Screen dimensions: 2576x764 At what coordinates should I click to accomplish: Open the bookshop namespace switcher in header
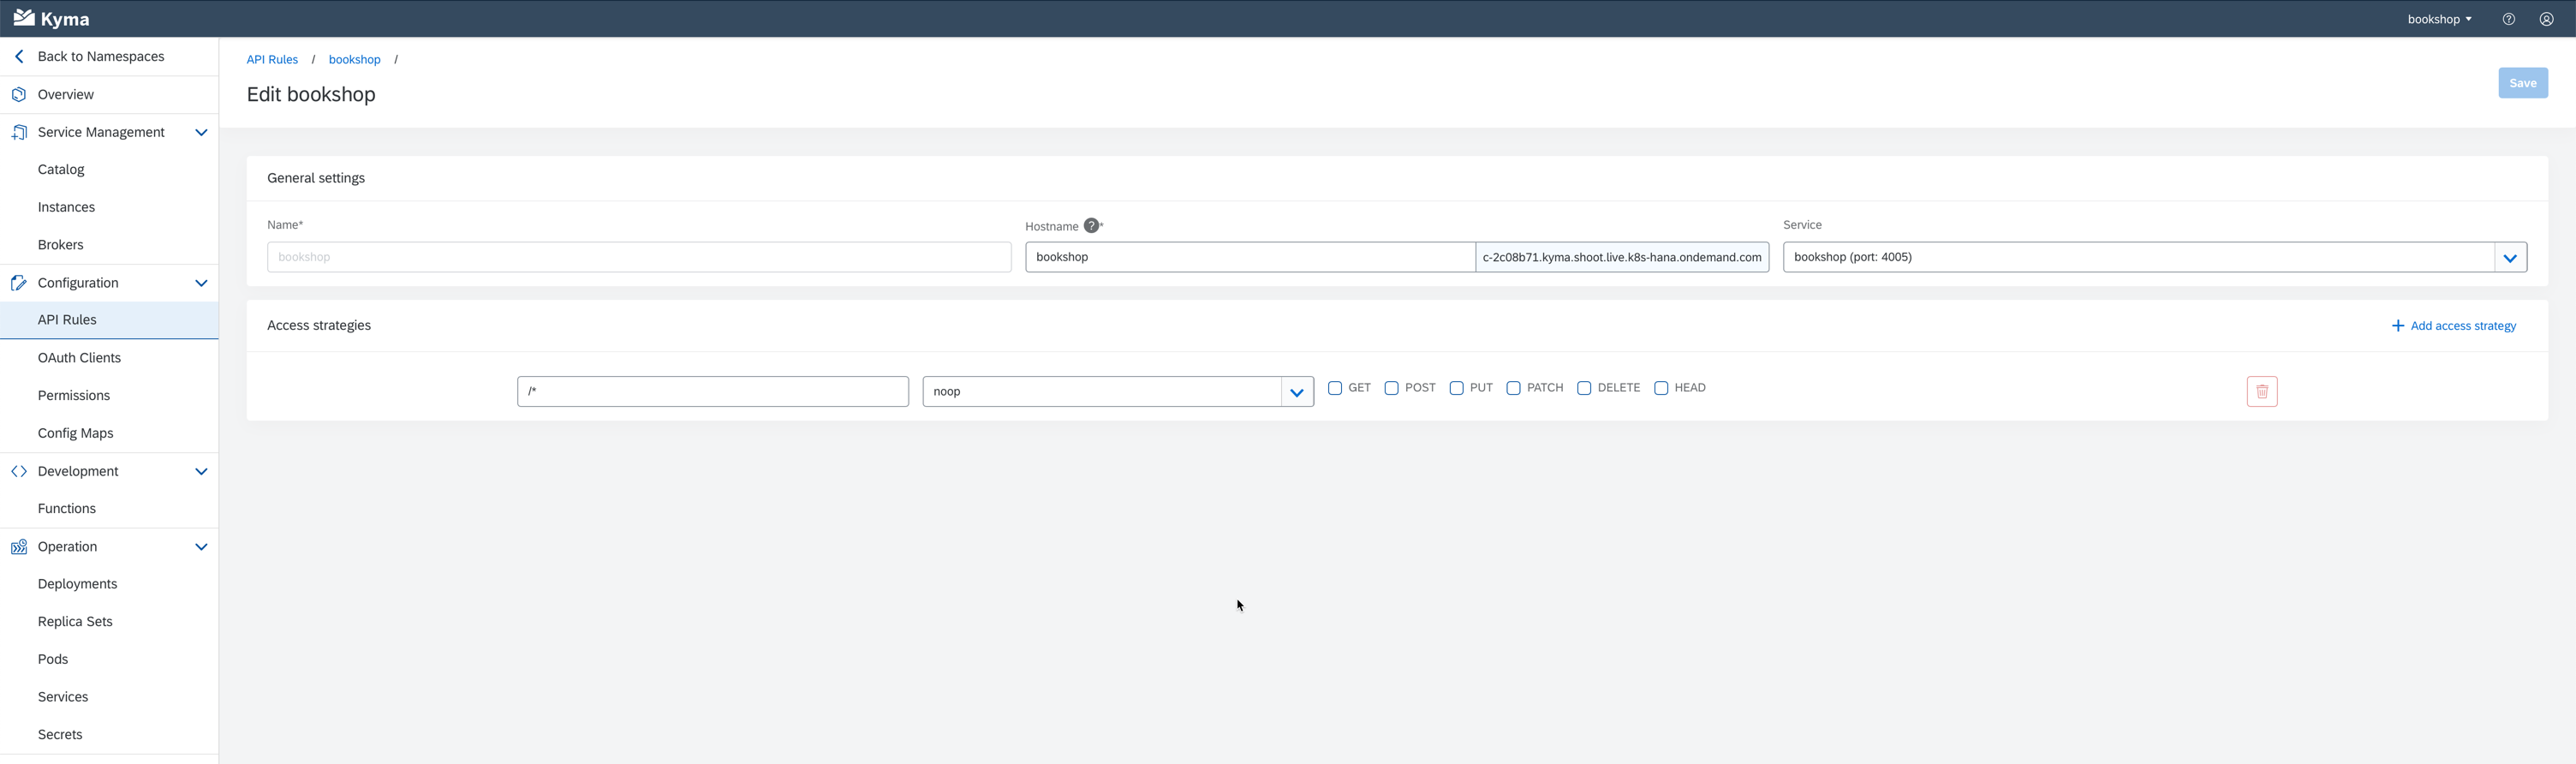pos(2438,19)
